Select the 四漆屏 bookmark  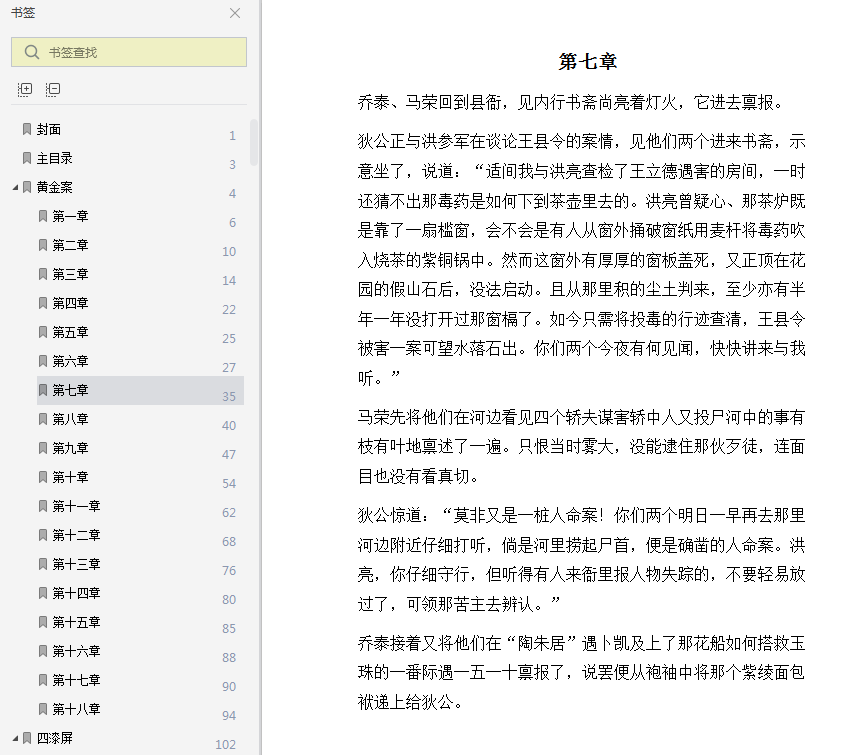click(x=54, y=739)
